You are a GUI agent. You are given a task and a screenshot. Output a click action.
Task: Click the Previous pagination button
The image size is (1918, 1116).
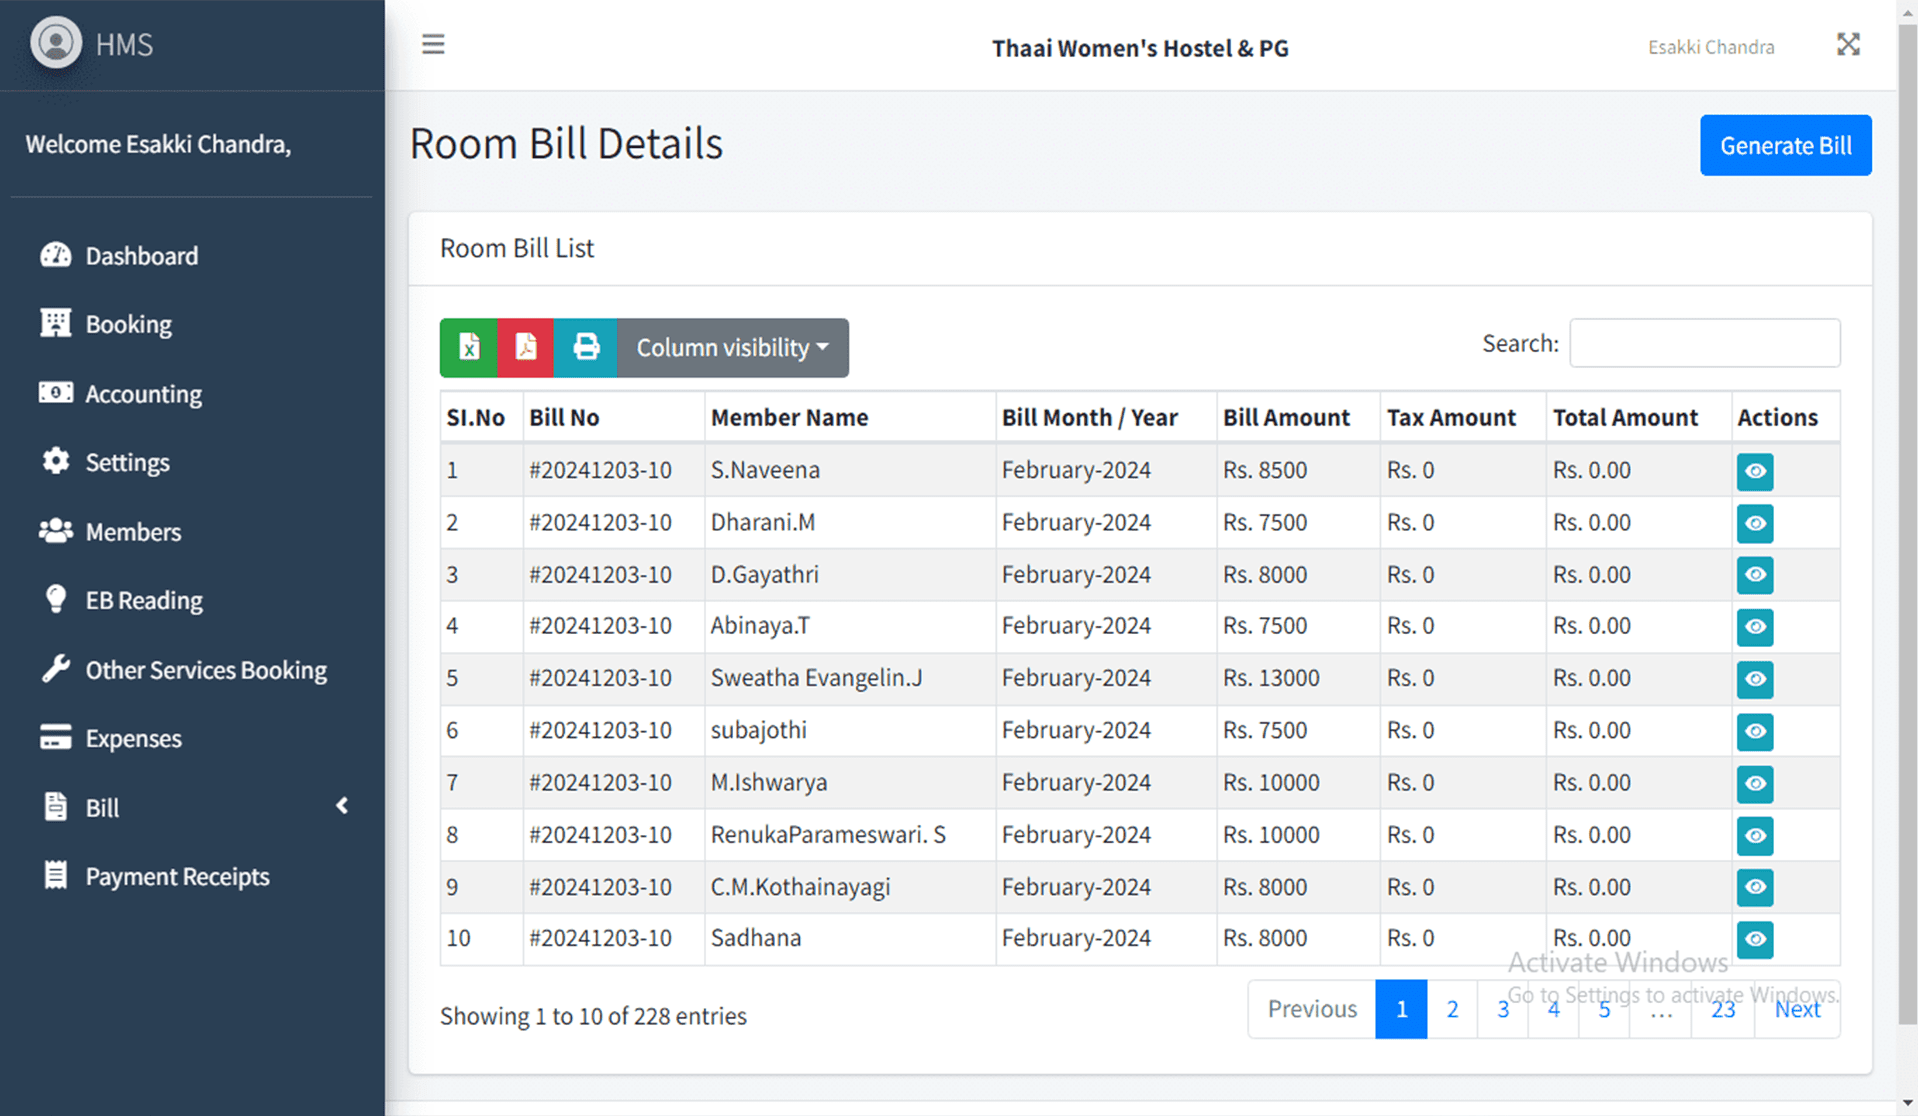[x=1312, y=1009]
